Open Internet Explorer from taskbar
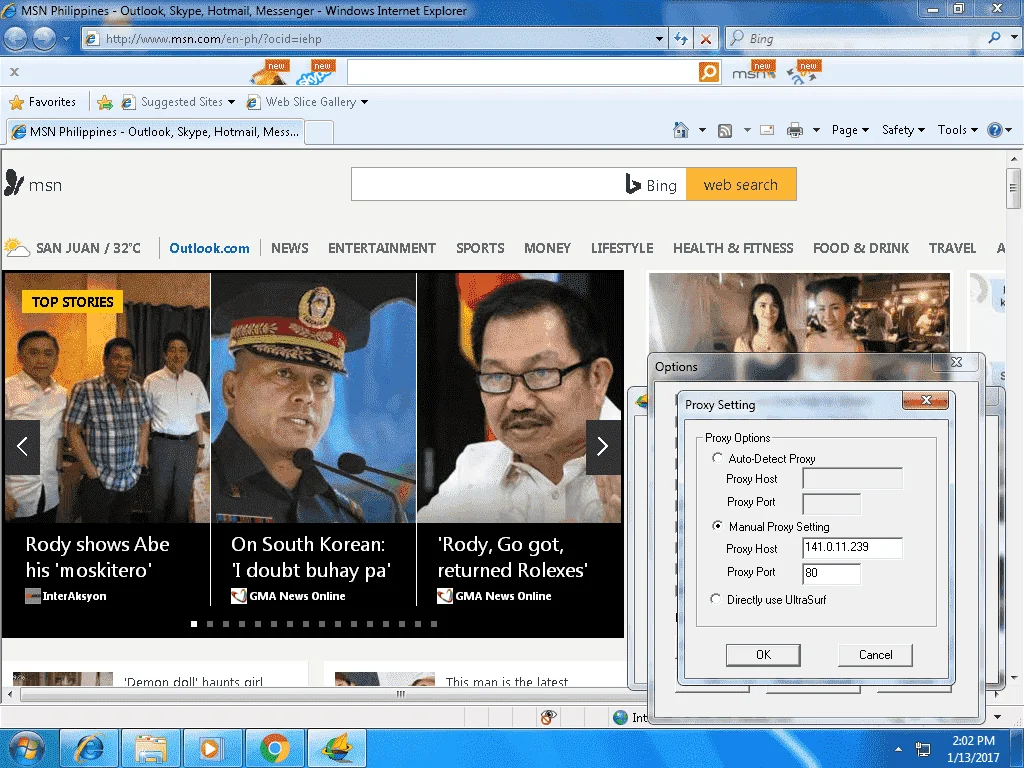This screenshot has height=768, width=1024. [89, 748]
